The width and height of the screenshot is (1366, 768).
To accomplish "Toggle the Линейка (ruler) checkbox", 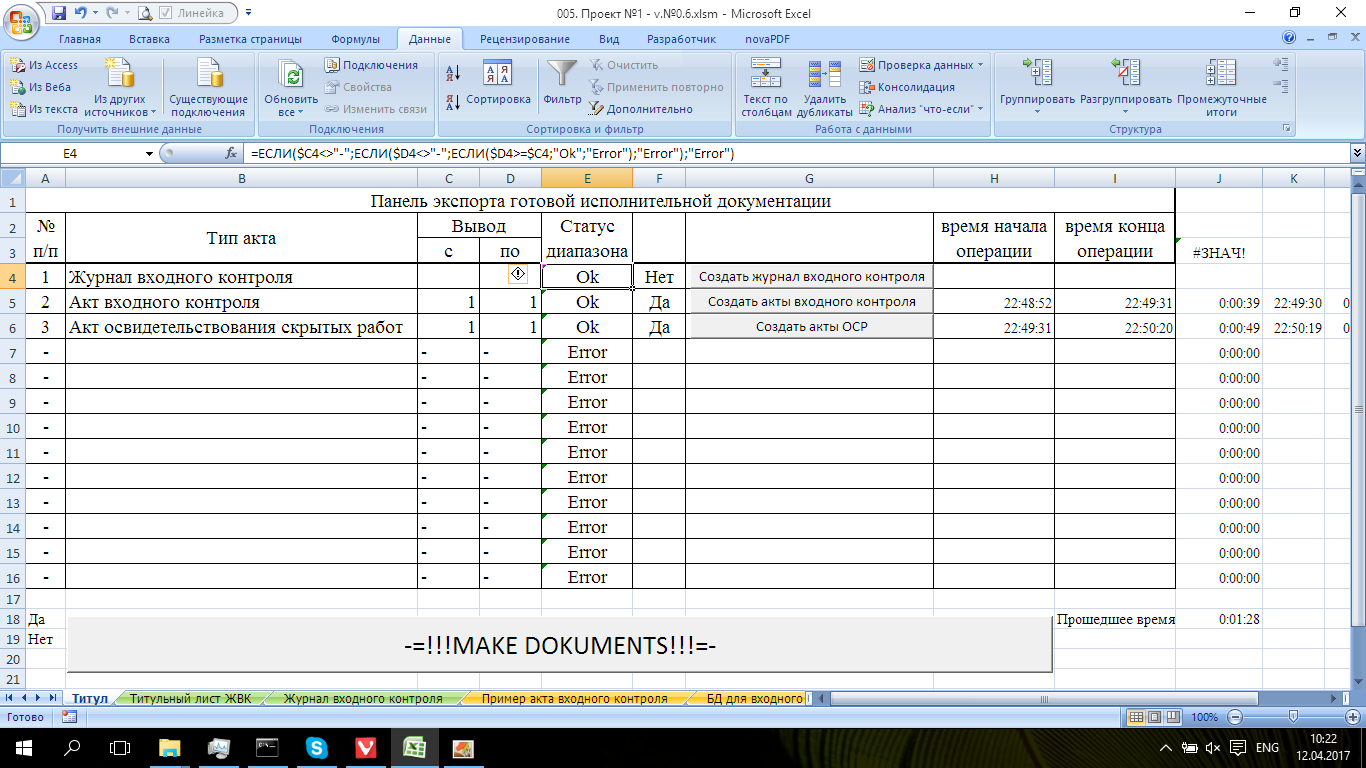I will 166,13.
